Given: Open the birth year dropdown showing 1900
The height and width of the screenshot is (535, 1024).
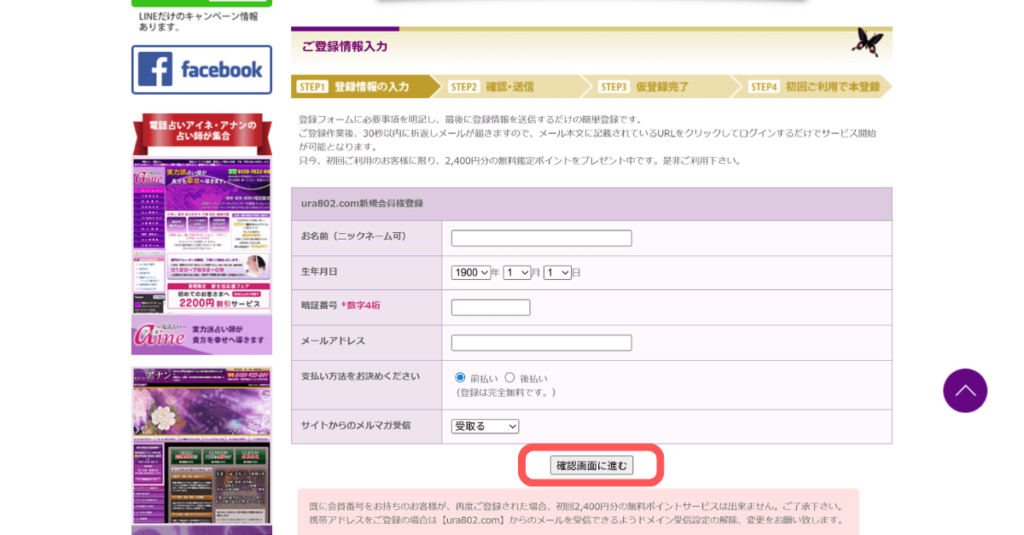Looking at the screenshot, I should click(472, 272).
